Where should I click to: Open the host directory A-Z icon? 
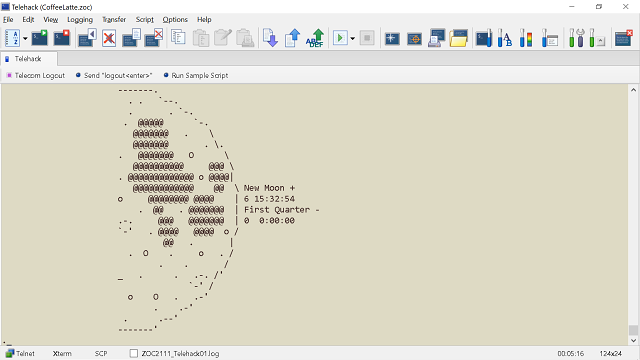click(12, 38)
